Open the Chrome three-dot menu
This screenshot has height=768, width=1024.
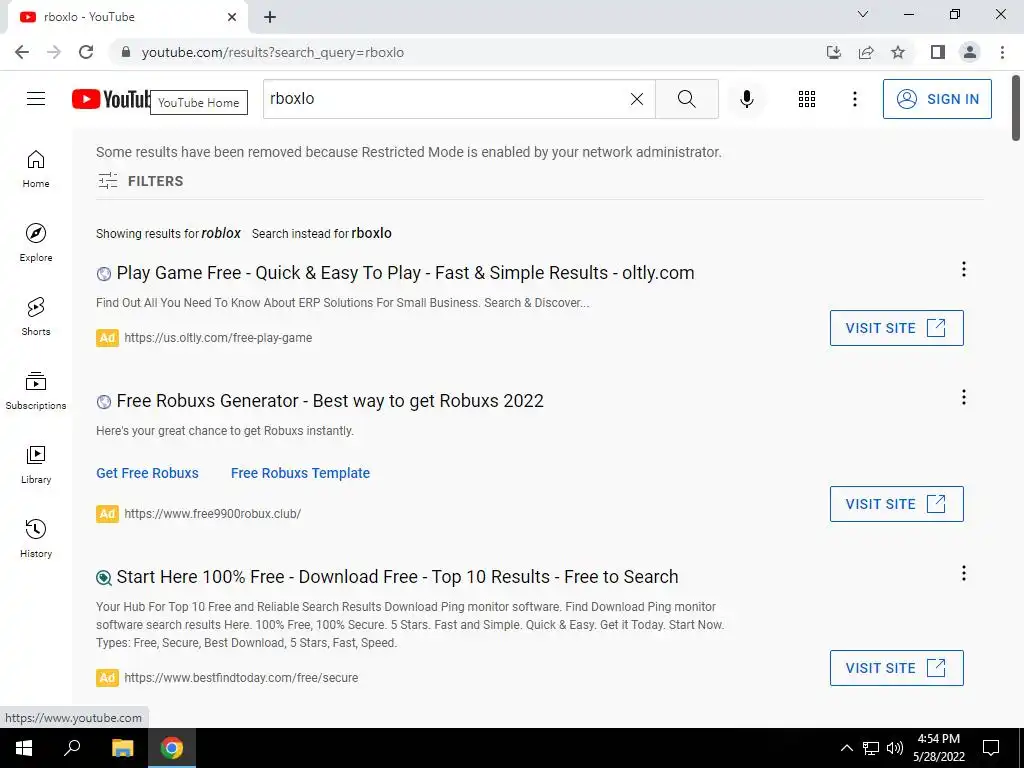point(1002,52)
